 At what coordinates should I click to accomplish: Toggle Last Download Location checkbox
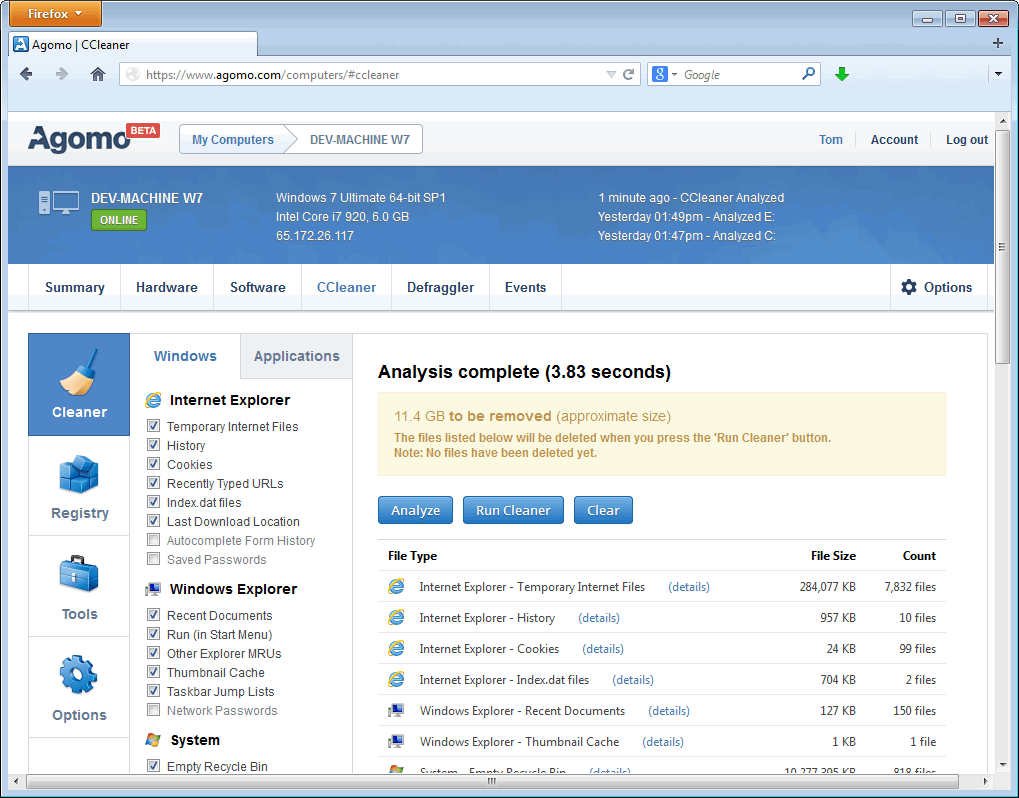(x=153, y=521)
